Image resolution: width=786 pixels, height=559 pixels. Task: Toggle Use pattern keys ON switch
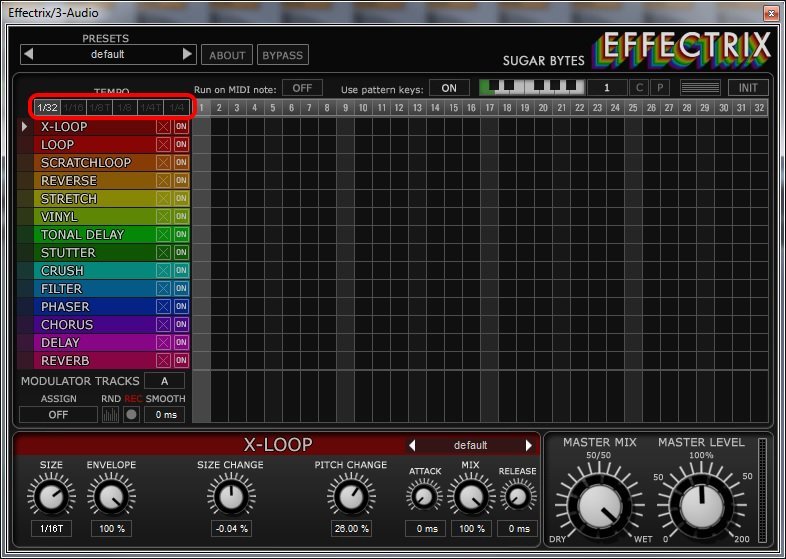click(x=449, y=88)
